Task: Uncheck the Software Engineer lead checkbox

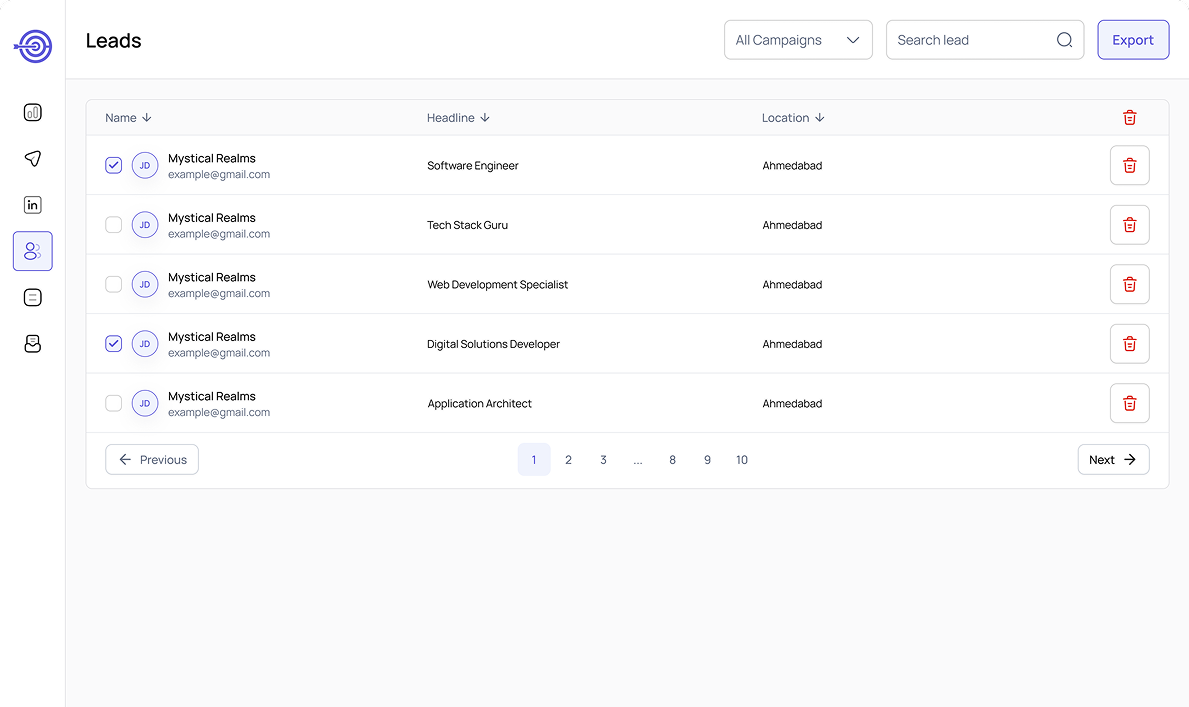Action: (x=114, y=165)
